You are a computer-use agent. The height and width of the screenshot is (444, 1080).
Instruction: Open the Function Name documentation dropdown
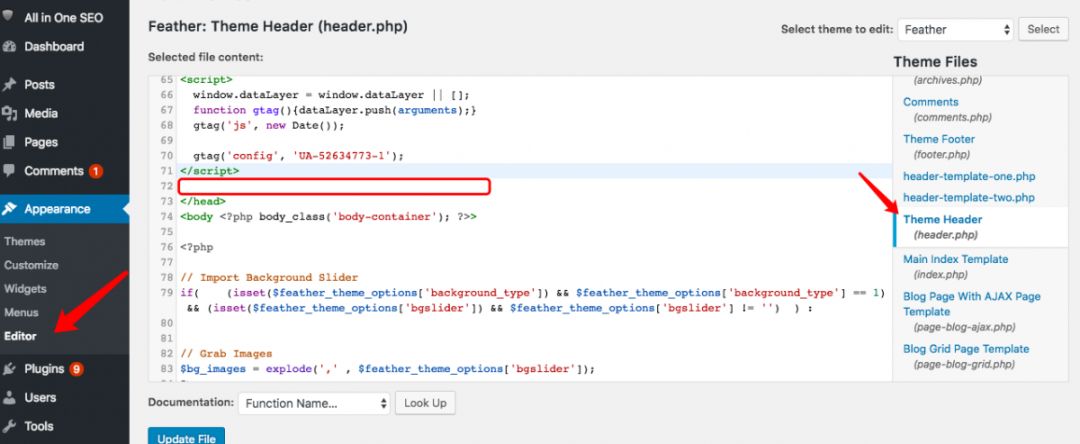[x=314, y=403]
